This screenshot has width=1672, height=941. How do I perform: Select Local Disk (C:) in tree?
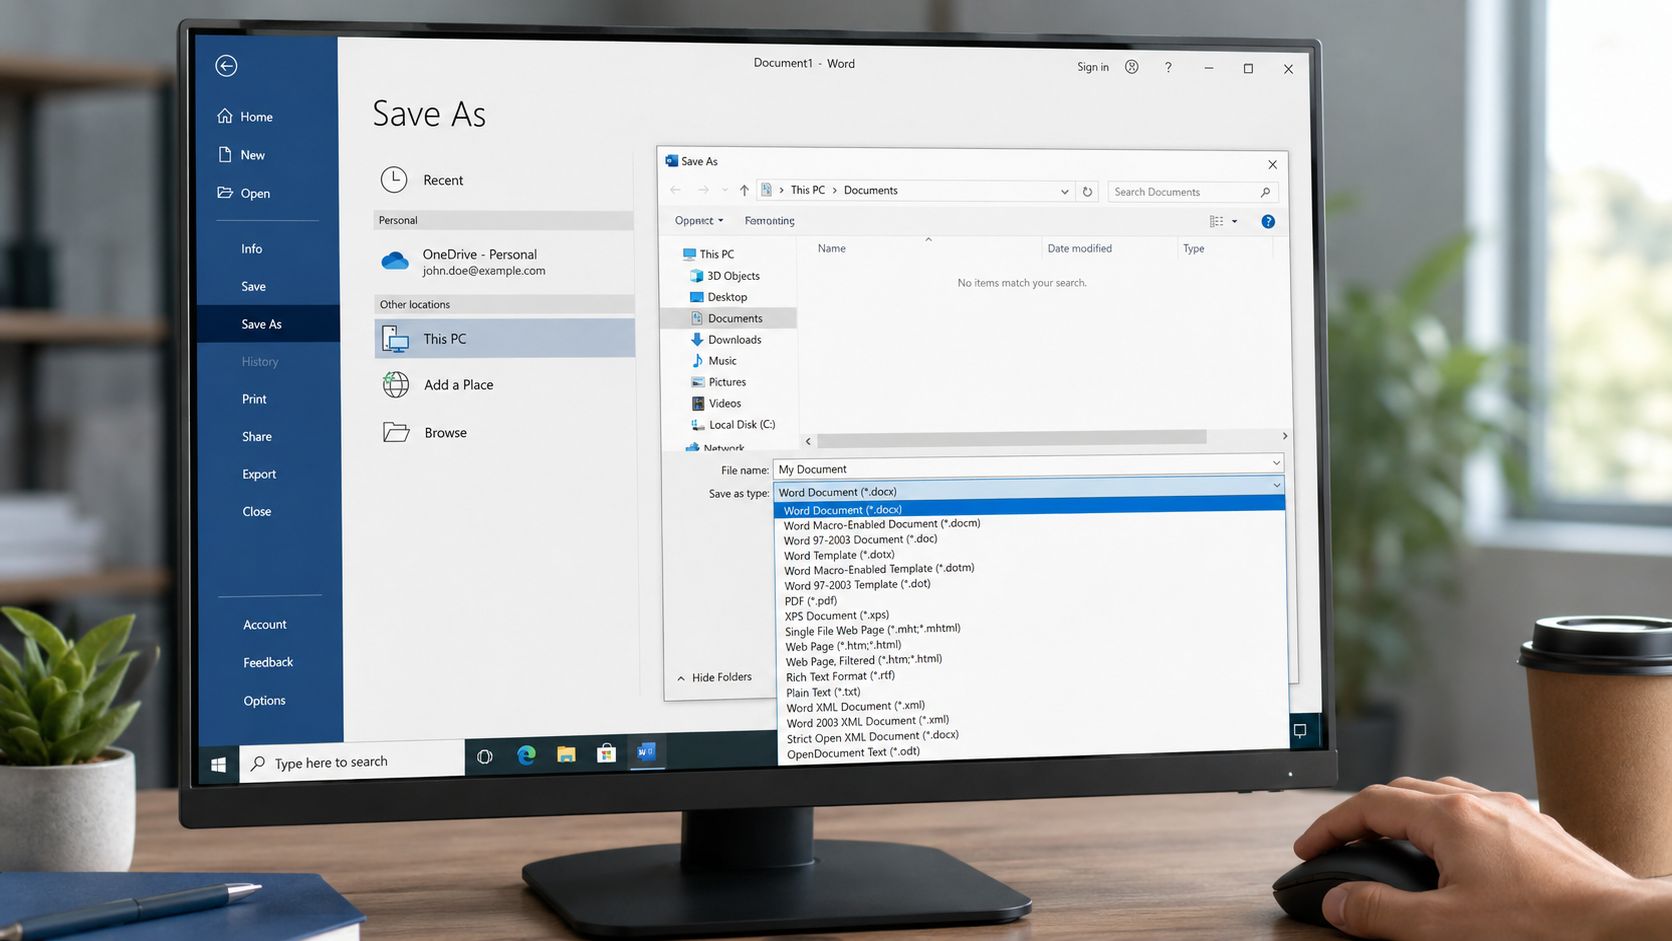[734, 425]
